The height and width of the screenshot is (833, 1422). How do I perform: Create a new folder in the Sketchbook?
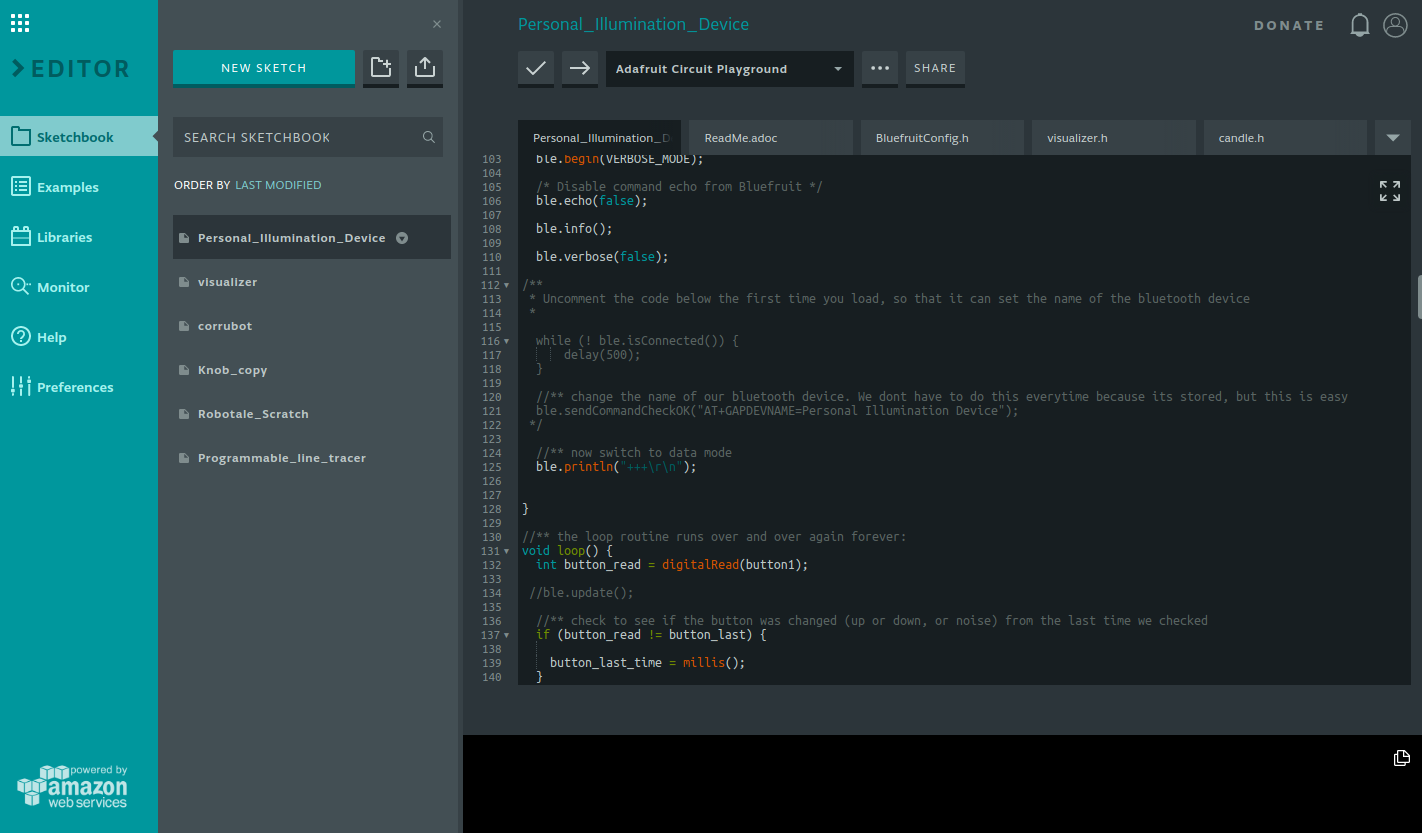pyautogui.click(x=381, y=68)
